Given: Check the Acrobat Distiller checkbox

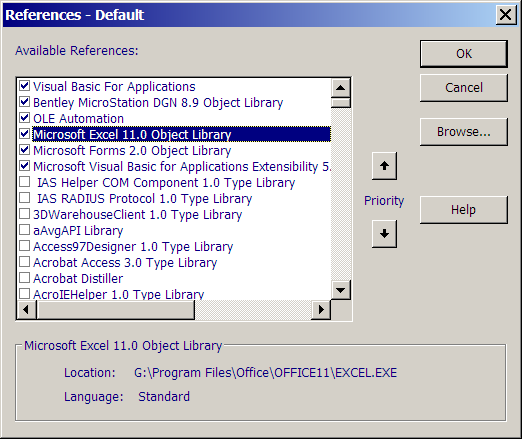Looking at the screenshot, I should pos(24,278).
